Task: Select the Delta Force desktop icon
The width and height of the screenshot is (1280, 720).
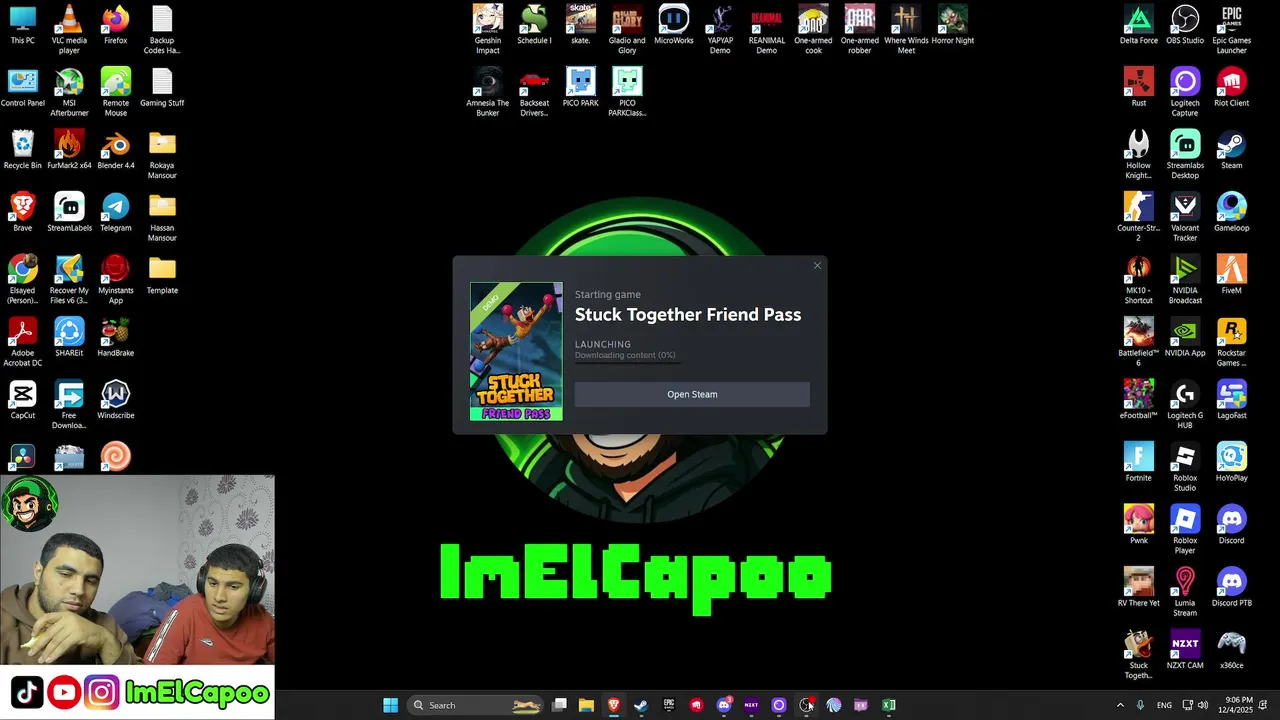Action: pyautogui.click(x=1139, y=25)
